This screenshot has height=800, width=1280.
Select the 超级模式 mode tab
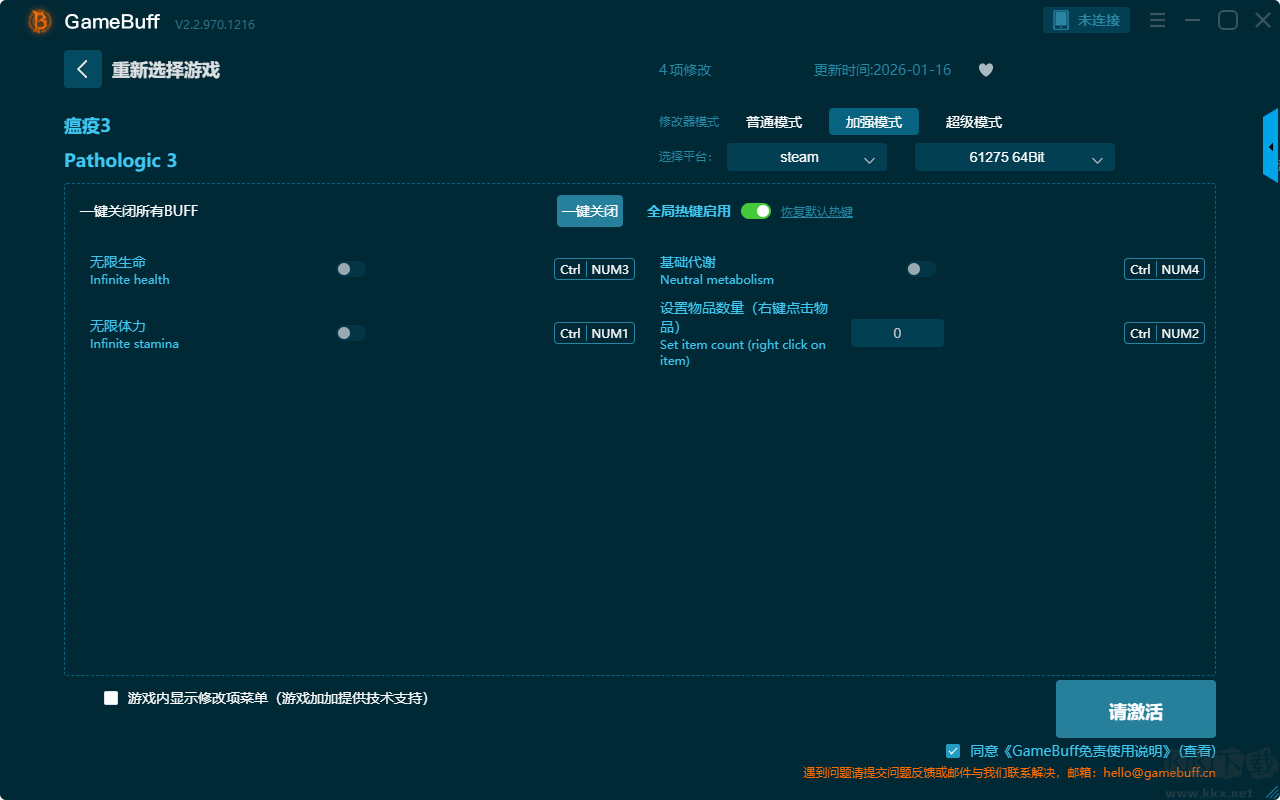(x=973, y=122)
